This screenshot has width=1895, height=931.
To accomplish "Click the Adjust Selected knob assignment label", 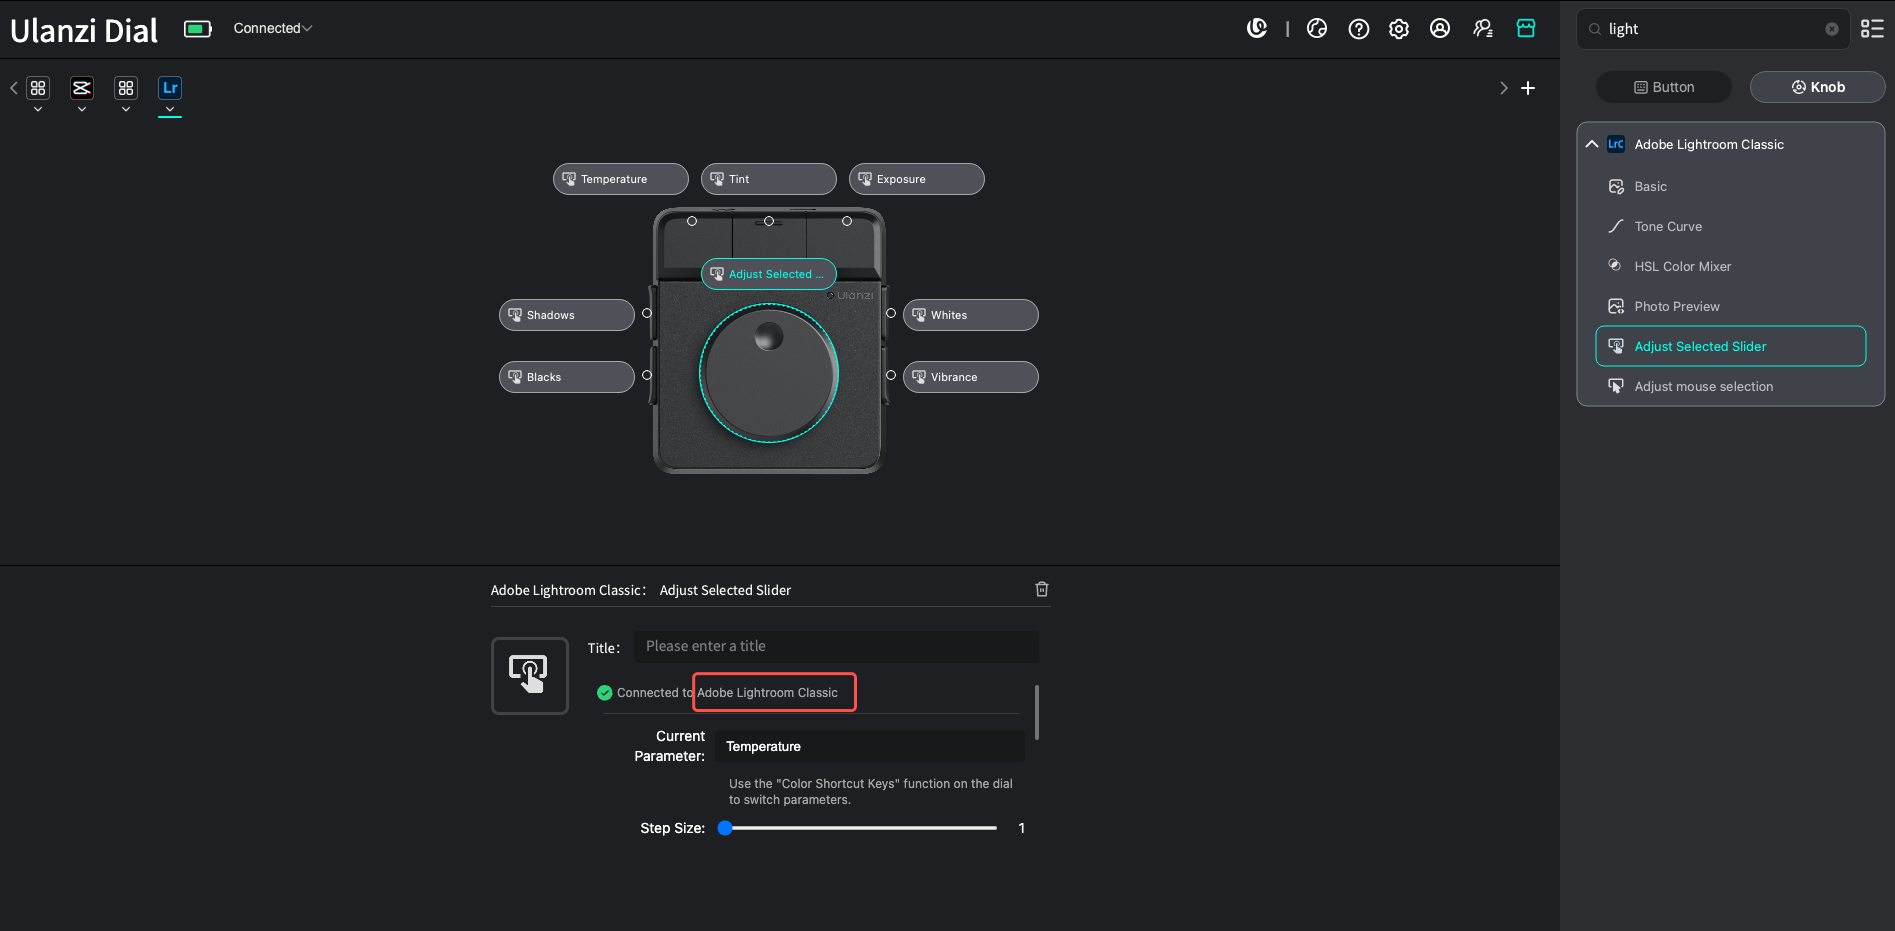I will click(769, 274).
